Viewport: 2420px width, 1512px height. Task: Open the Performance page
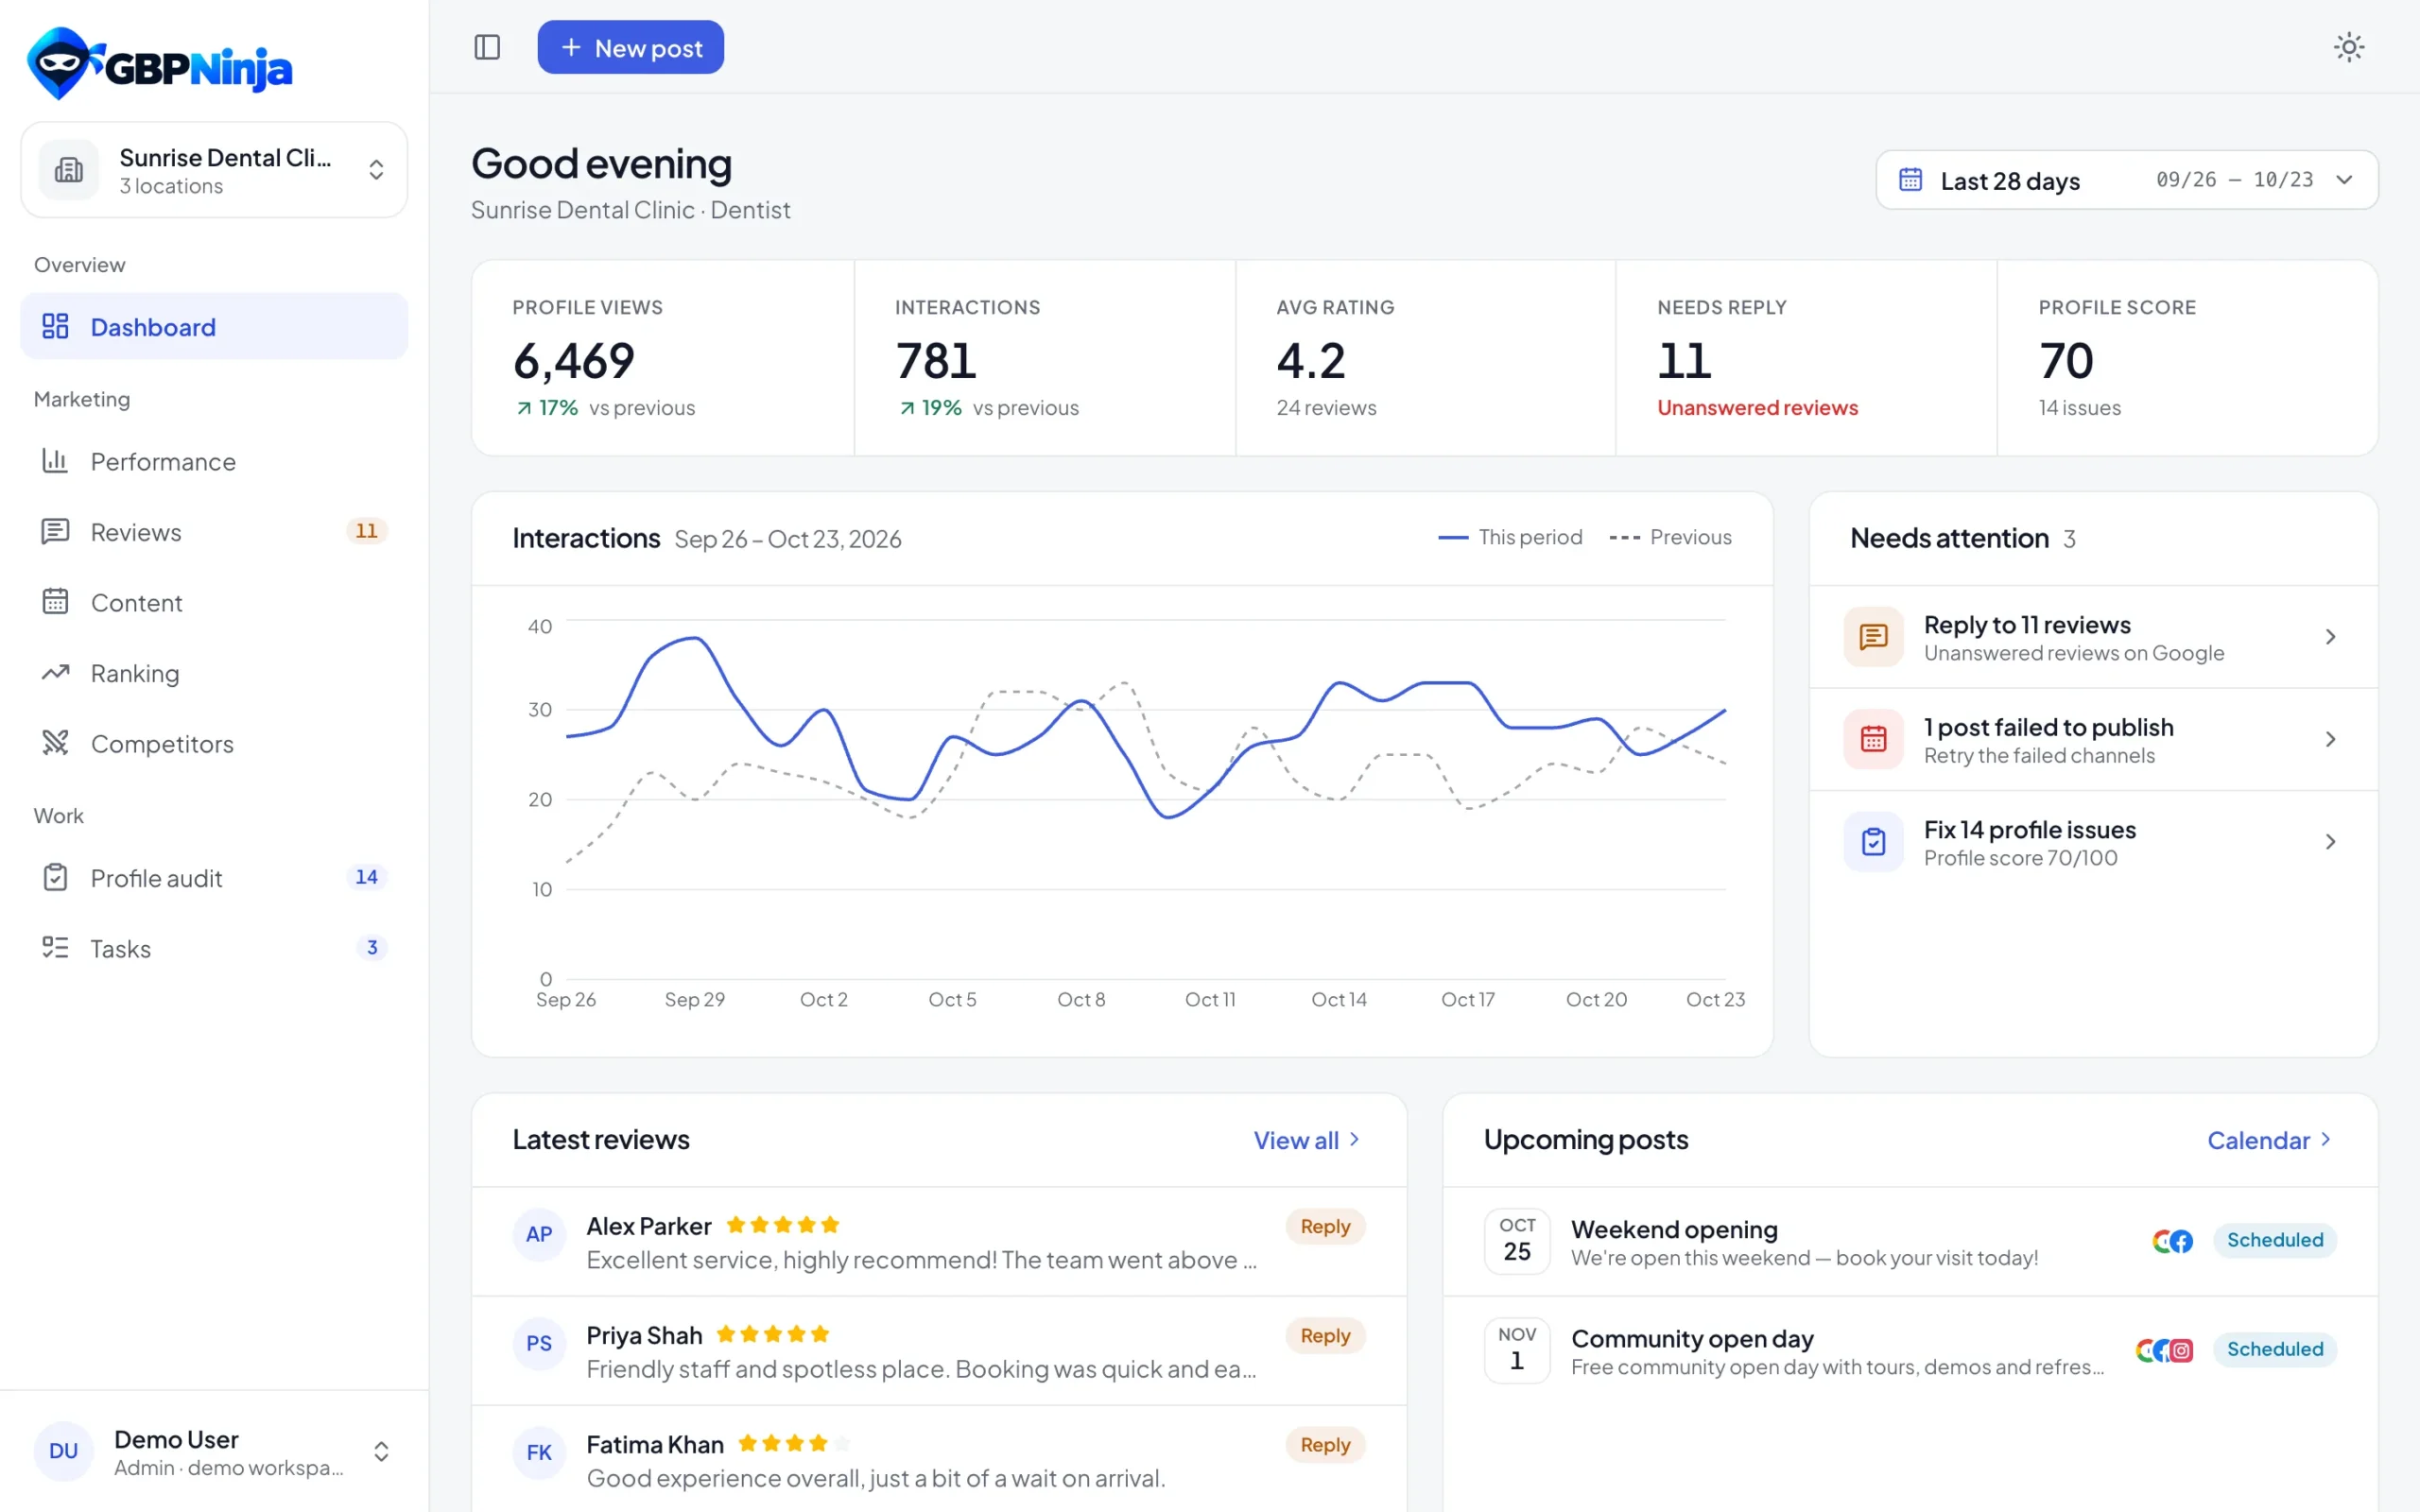[214, 461]
